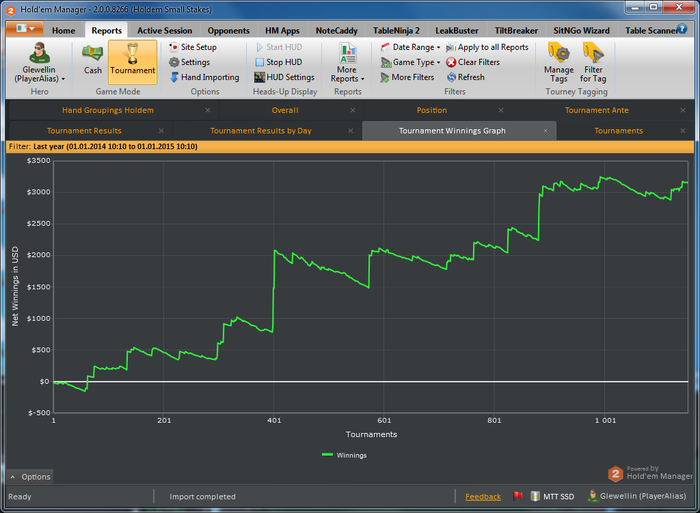Open the LeakBuster tab
700x513 pixels.
tap(457, 30)
